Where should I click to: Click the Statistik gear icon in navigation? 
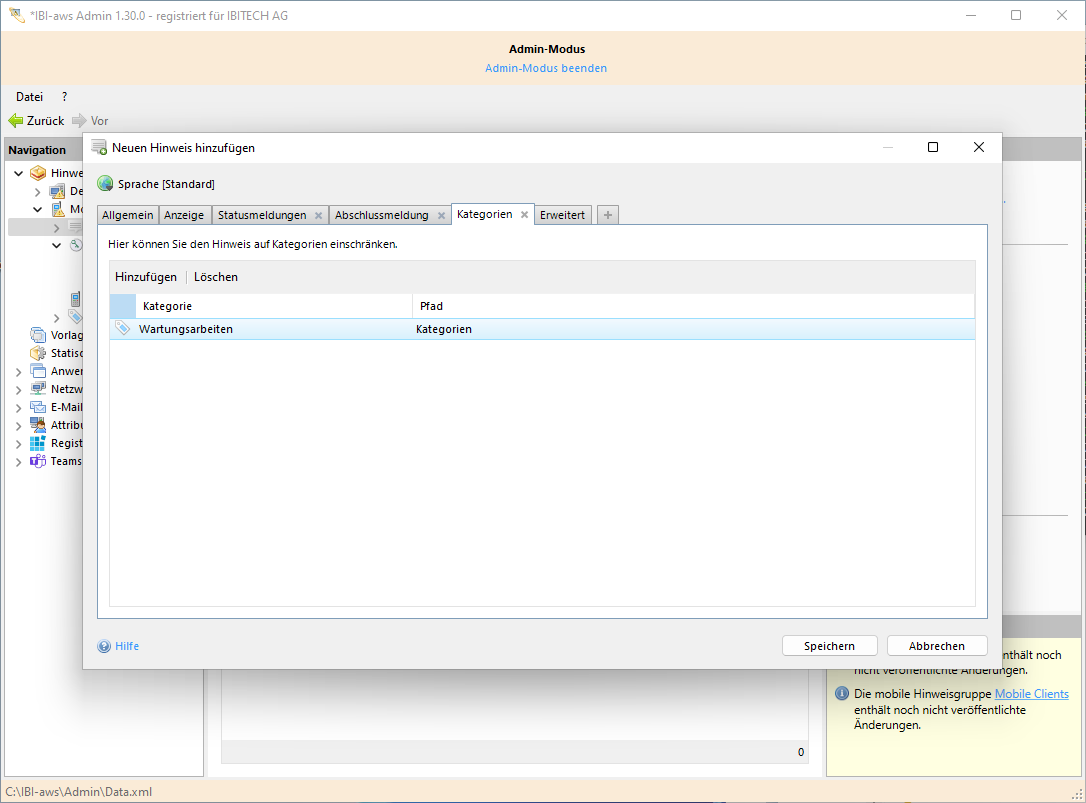38,353
